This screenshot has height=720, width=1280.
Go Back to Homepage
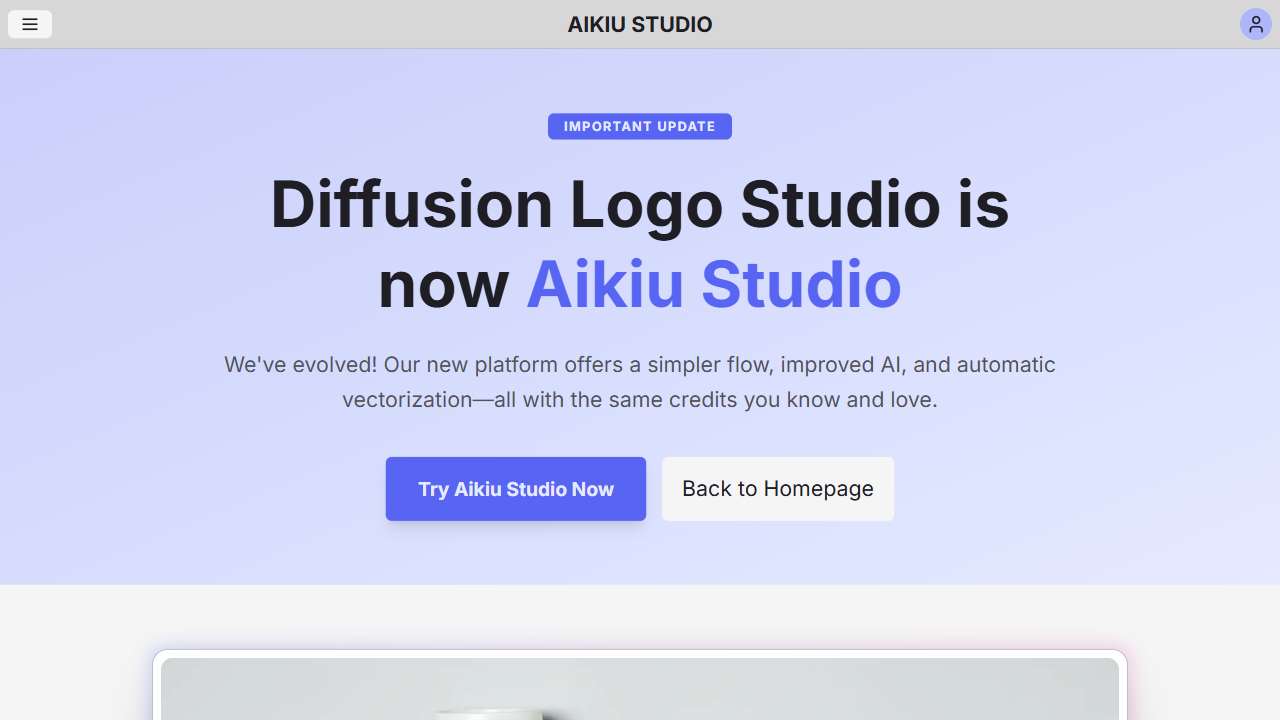[777, 489]
